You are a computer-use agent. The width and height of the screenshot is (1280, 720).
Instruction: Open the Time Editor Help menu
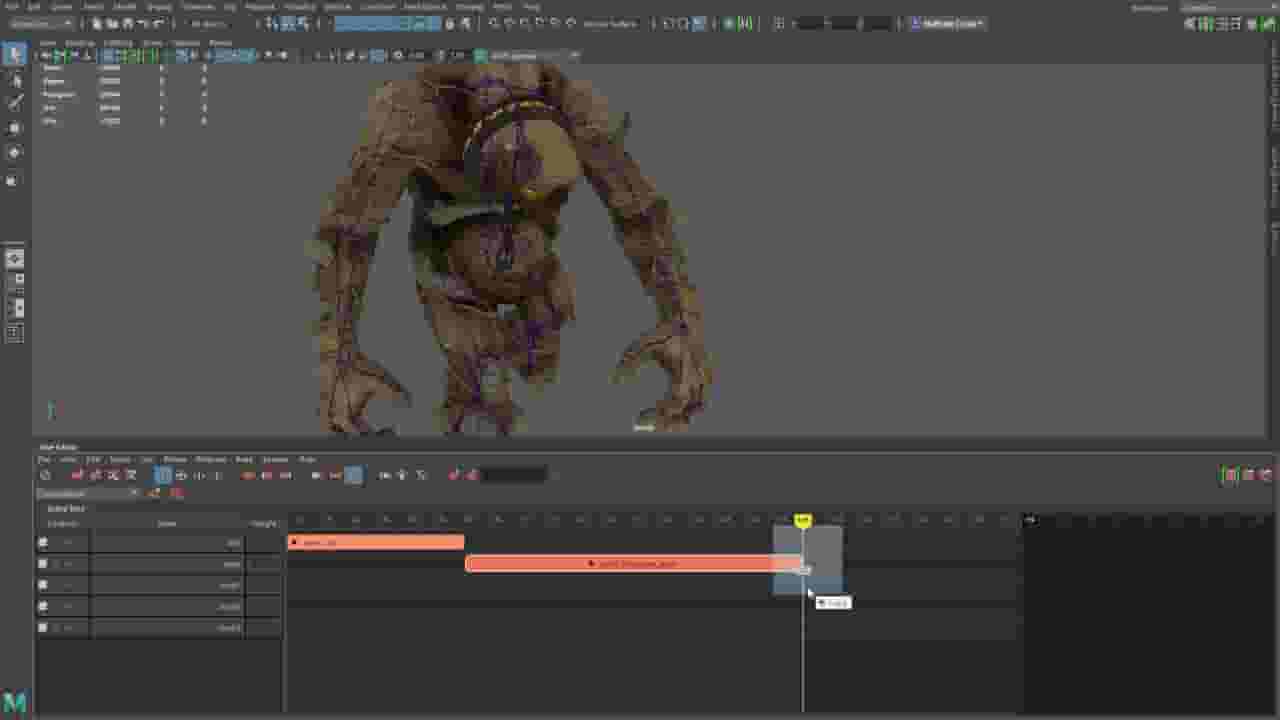click(307, 459)
